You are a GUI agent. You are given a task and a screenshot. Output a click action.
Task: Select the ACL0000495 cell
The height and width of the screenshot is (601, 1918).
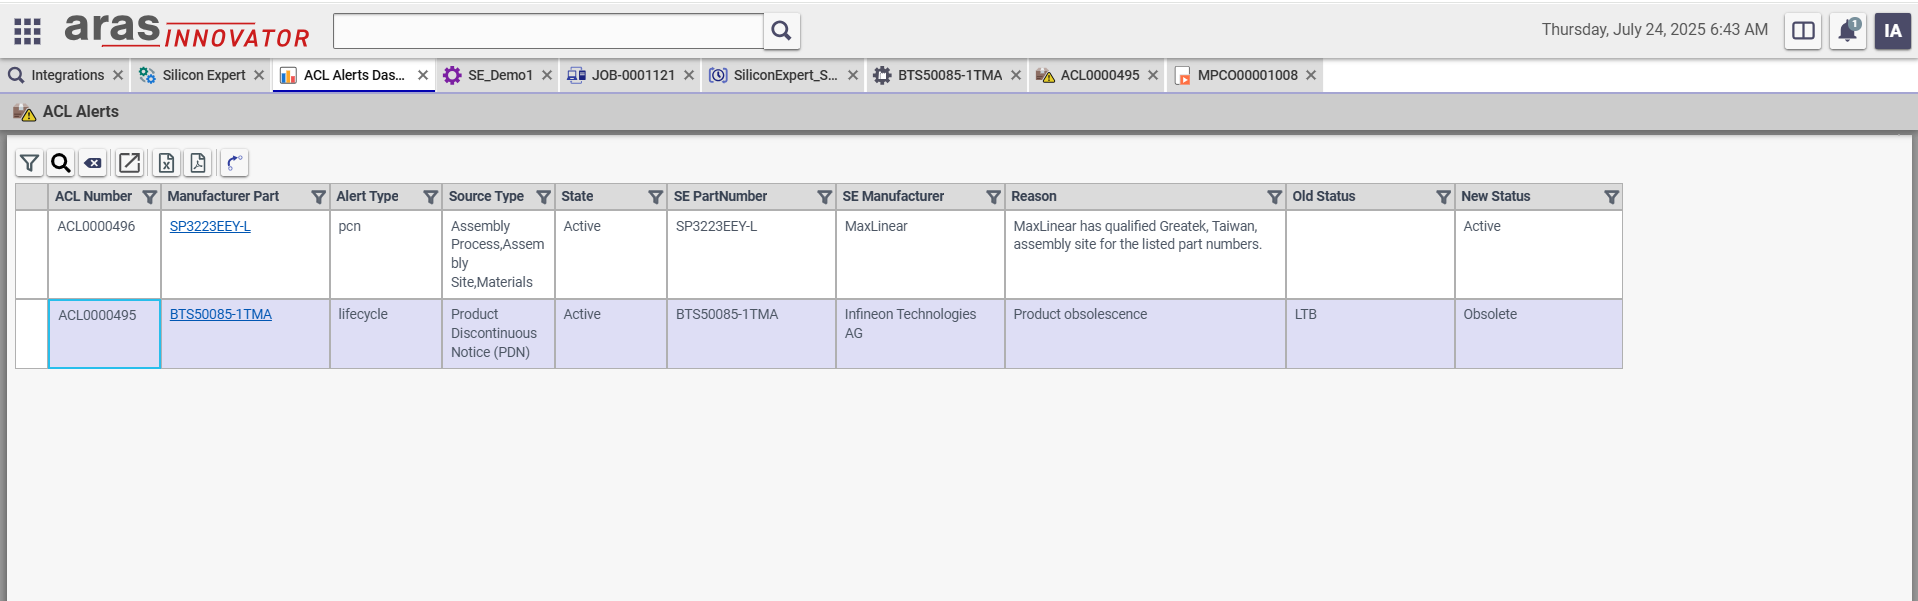[104, 334]
